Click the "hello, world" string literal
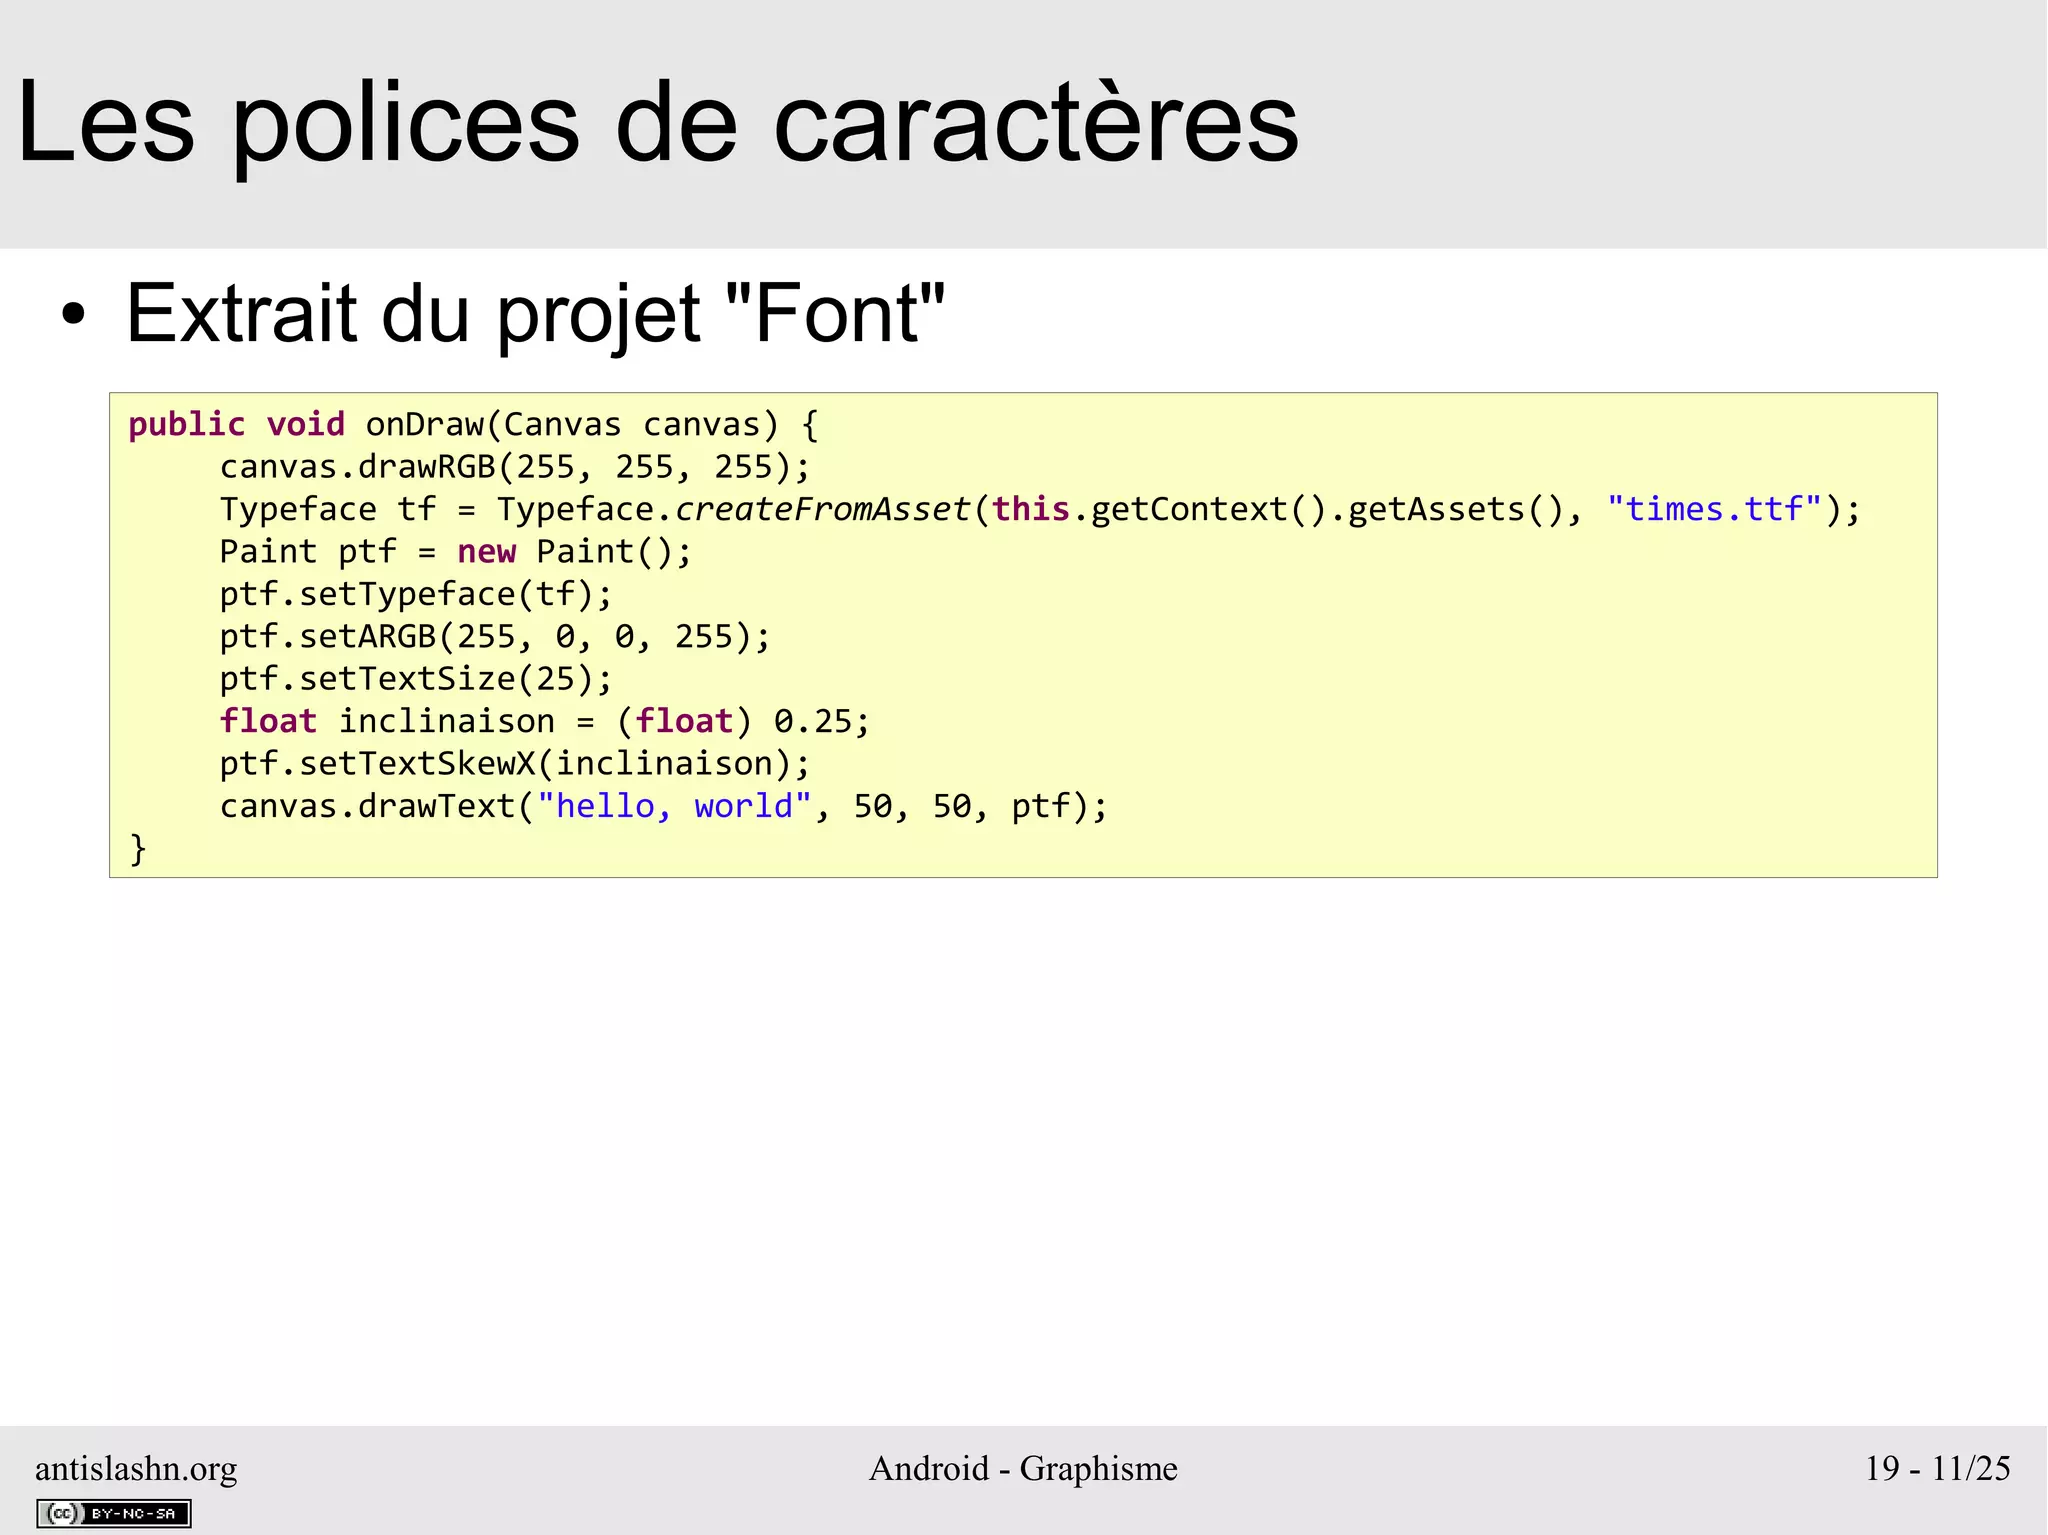The image size is (2048, 1535). click(674, 806)
